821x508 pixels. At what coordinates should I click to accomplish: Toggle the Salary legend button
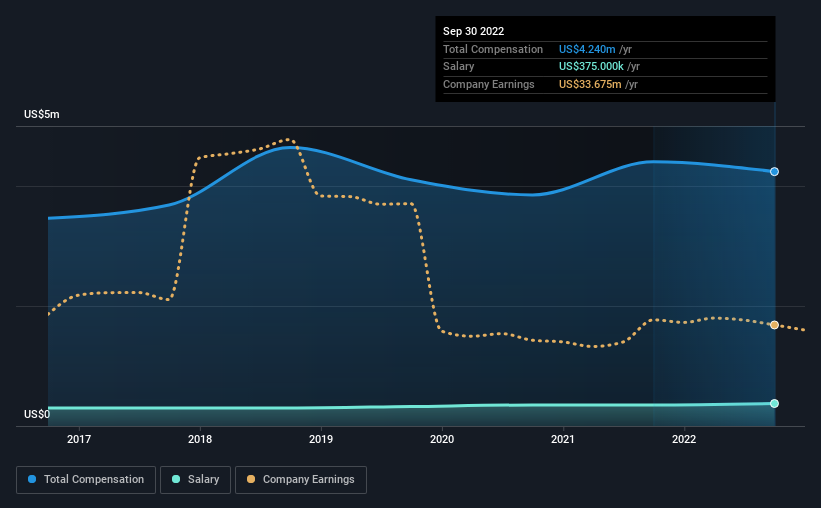coord(195,479)
